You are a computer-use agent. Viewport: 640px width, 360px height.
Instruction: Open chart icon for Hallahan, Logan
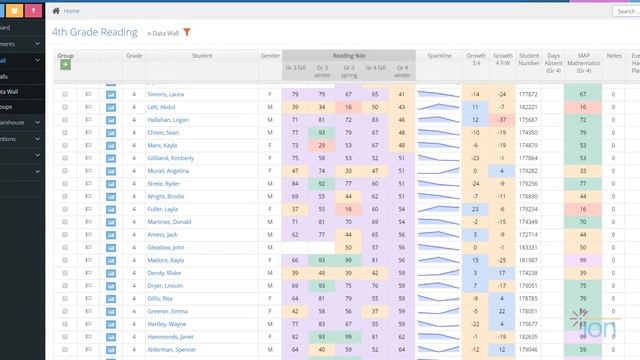[111, 120]
